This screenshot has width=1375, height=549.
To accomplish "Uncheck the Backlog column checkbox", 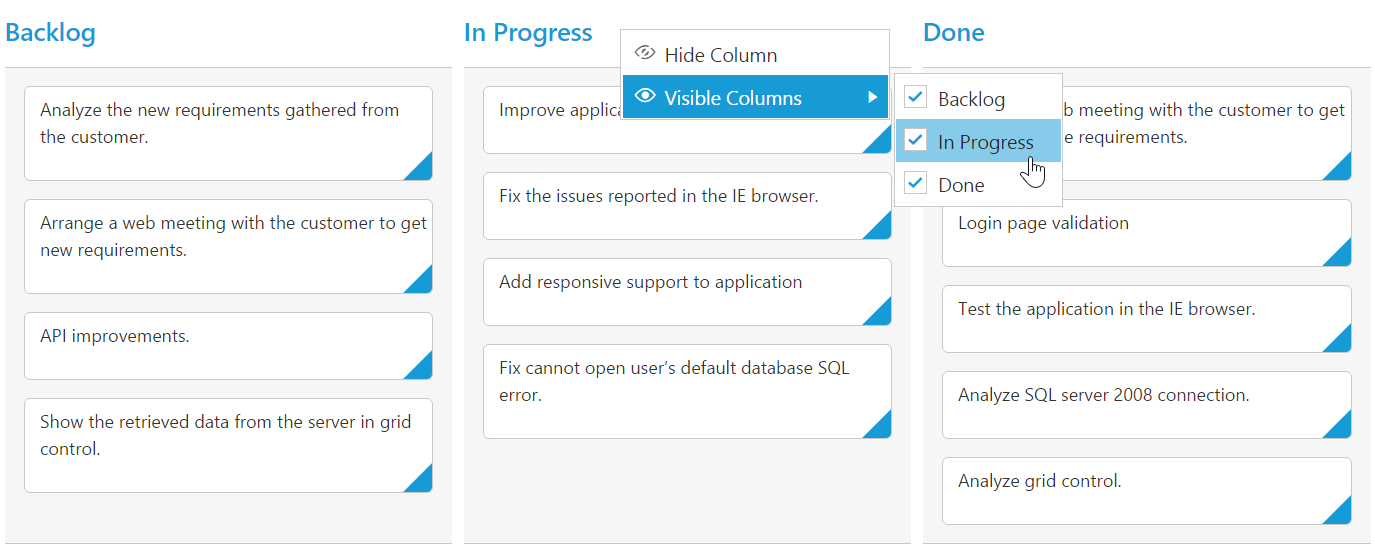I will point(915,97).
